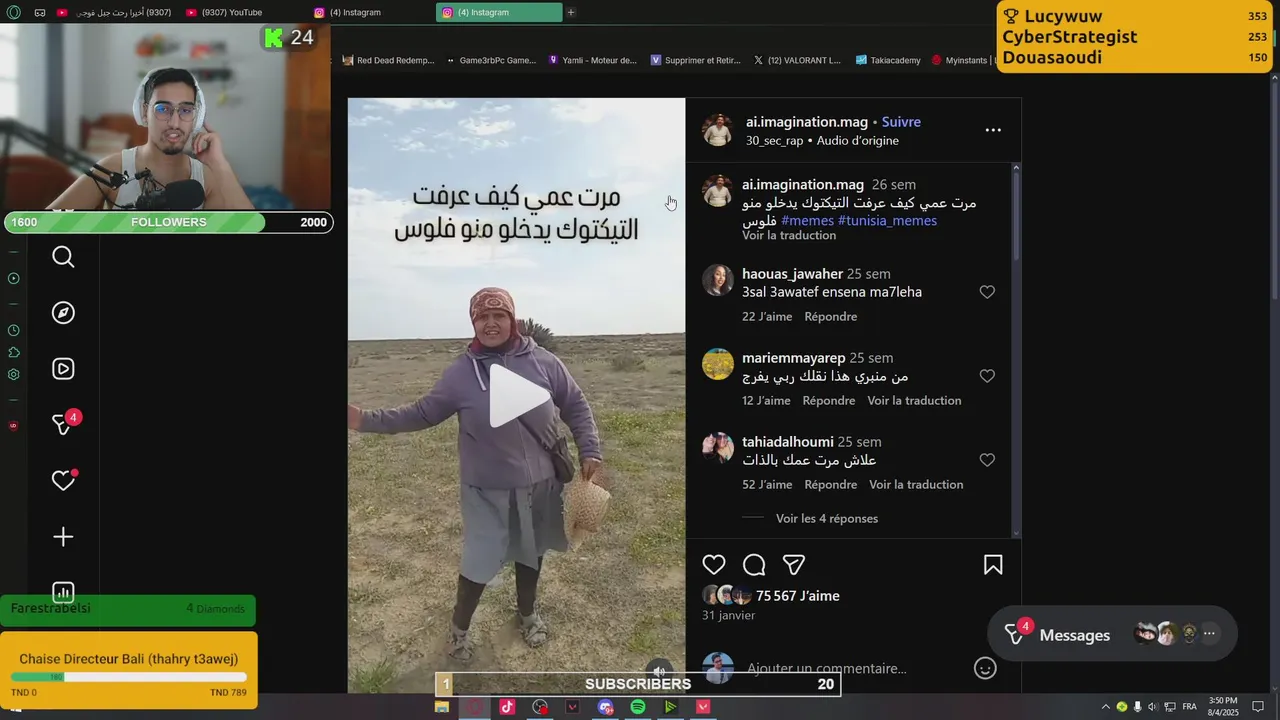The height and width of the screenshot is (720, 1280).
Task: Open the #memes hashtag
Action: click(807, 220)
